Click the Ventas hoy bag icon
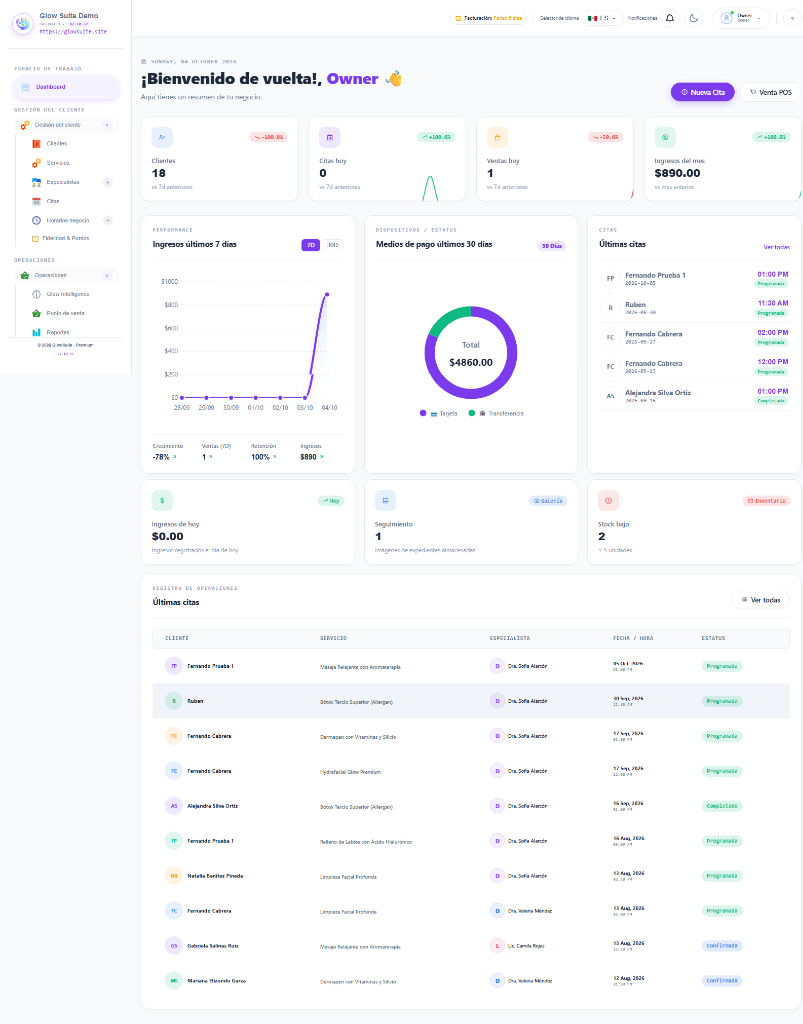 tap(497, 137)
